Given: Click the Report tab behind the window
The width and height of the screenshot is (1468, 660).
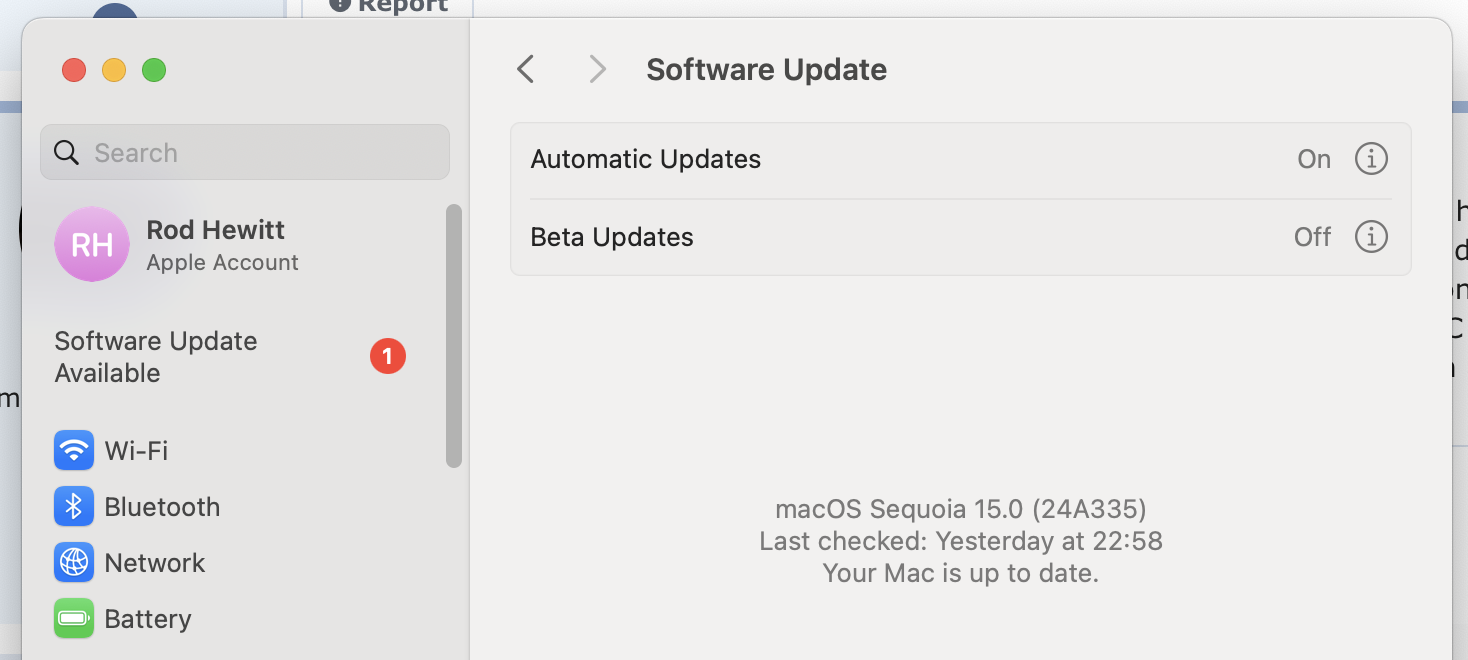Looking at the screenshot, I should tap(388, 6).
